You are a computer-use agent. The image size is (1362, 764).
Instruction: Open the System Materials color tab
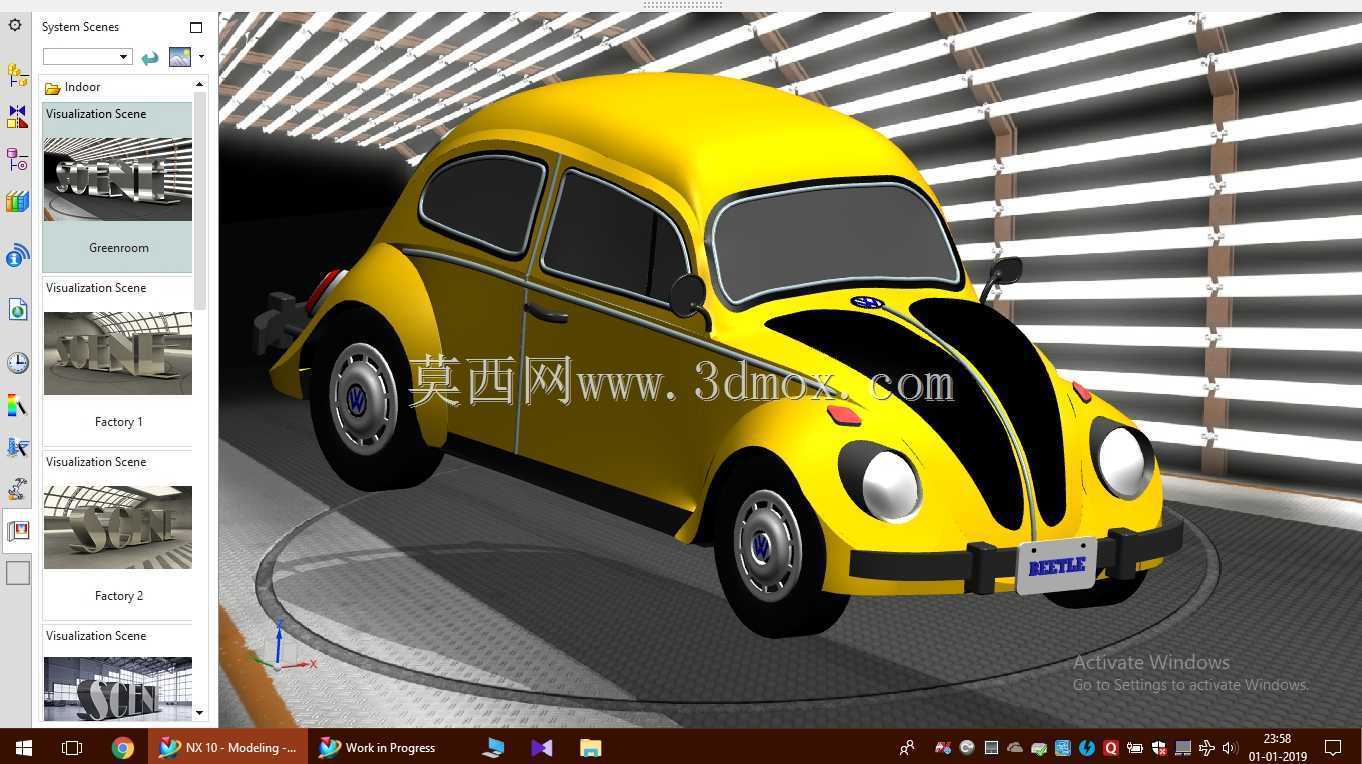17,405
